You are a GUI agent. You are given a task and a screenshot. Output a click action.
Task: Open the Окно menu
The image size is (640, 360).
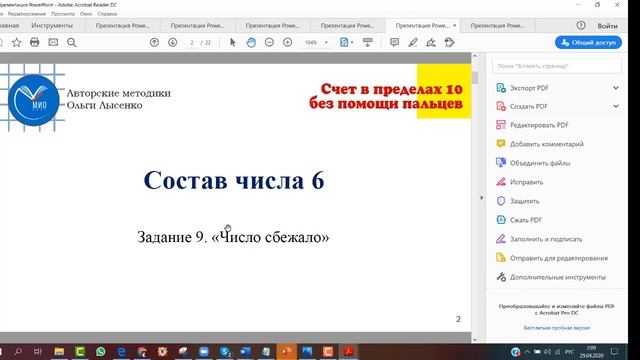86,14
